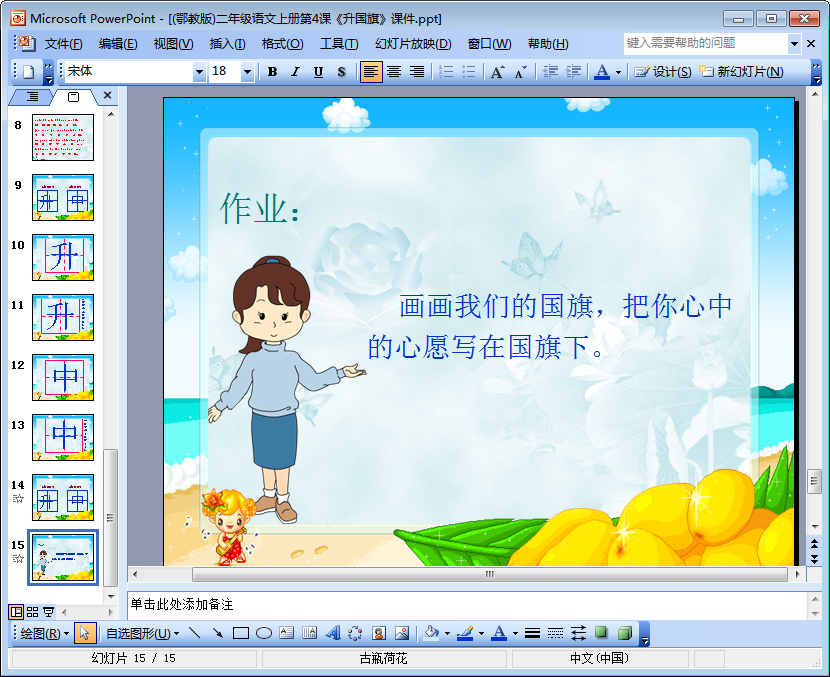This screenshot has width=830, height=677.
Task: Increase font size
Action: point(497,71)
